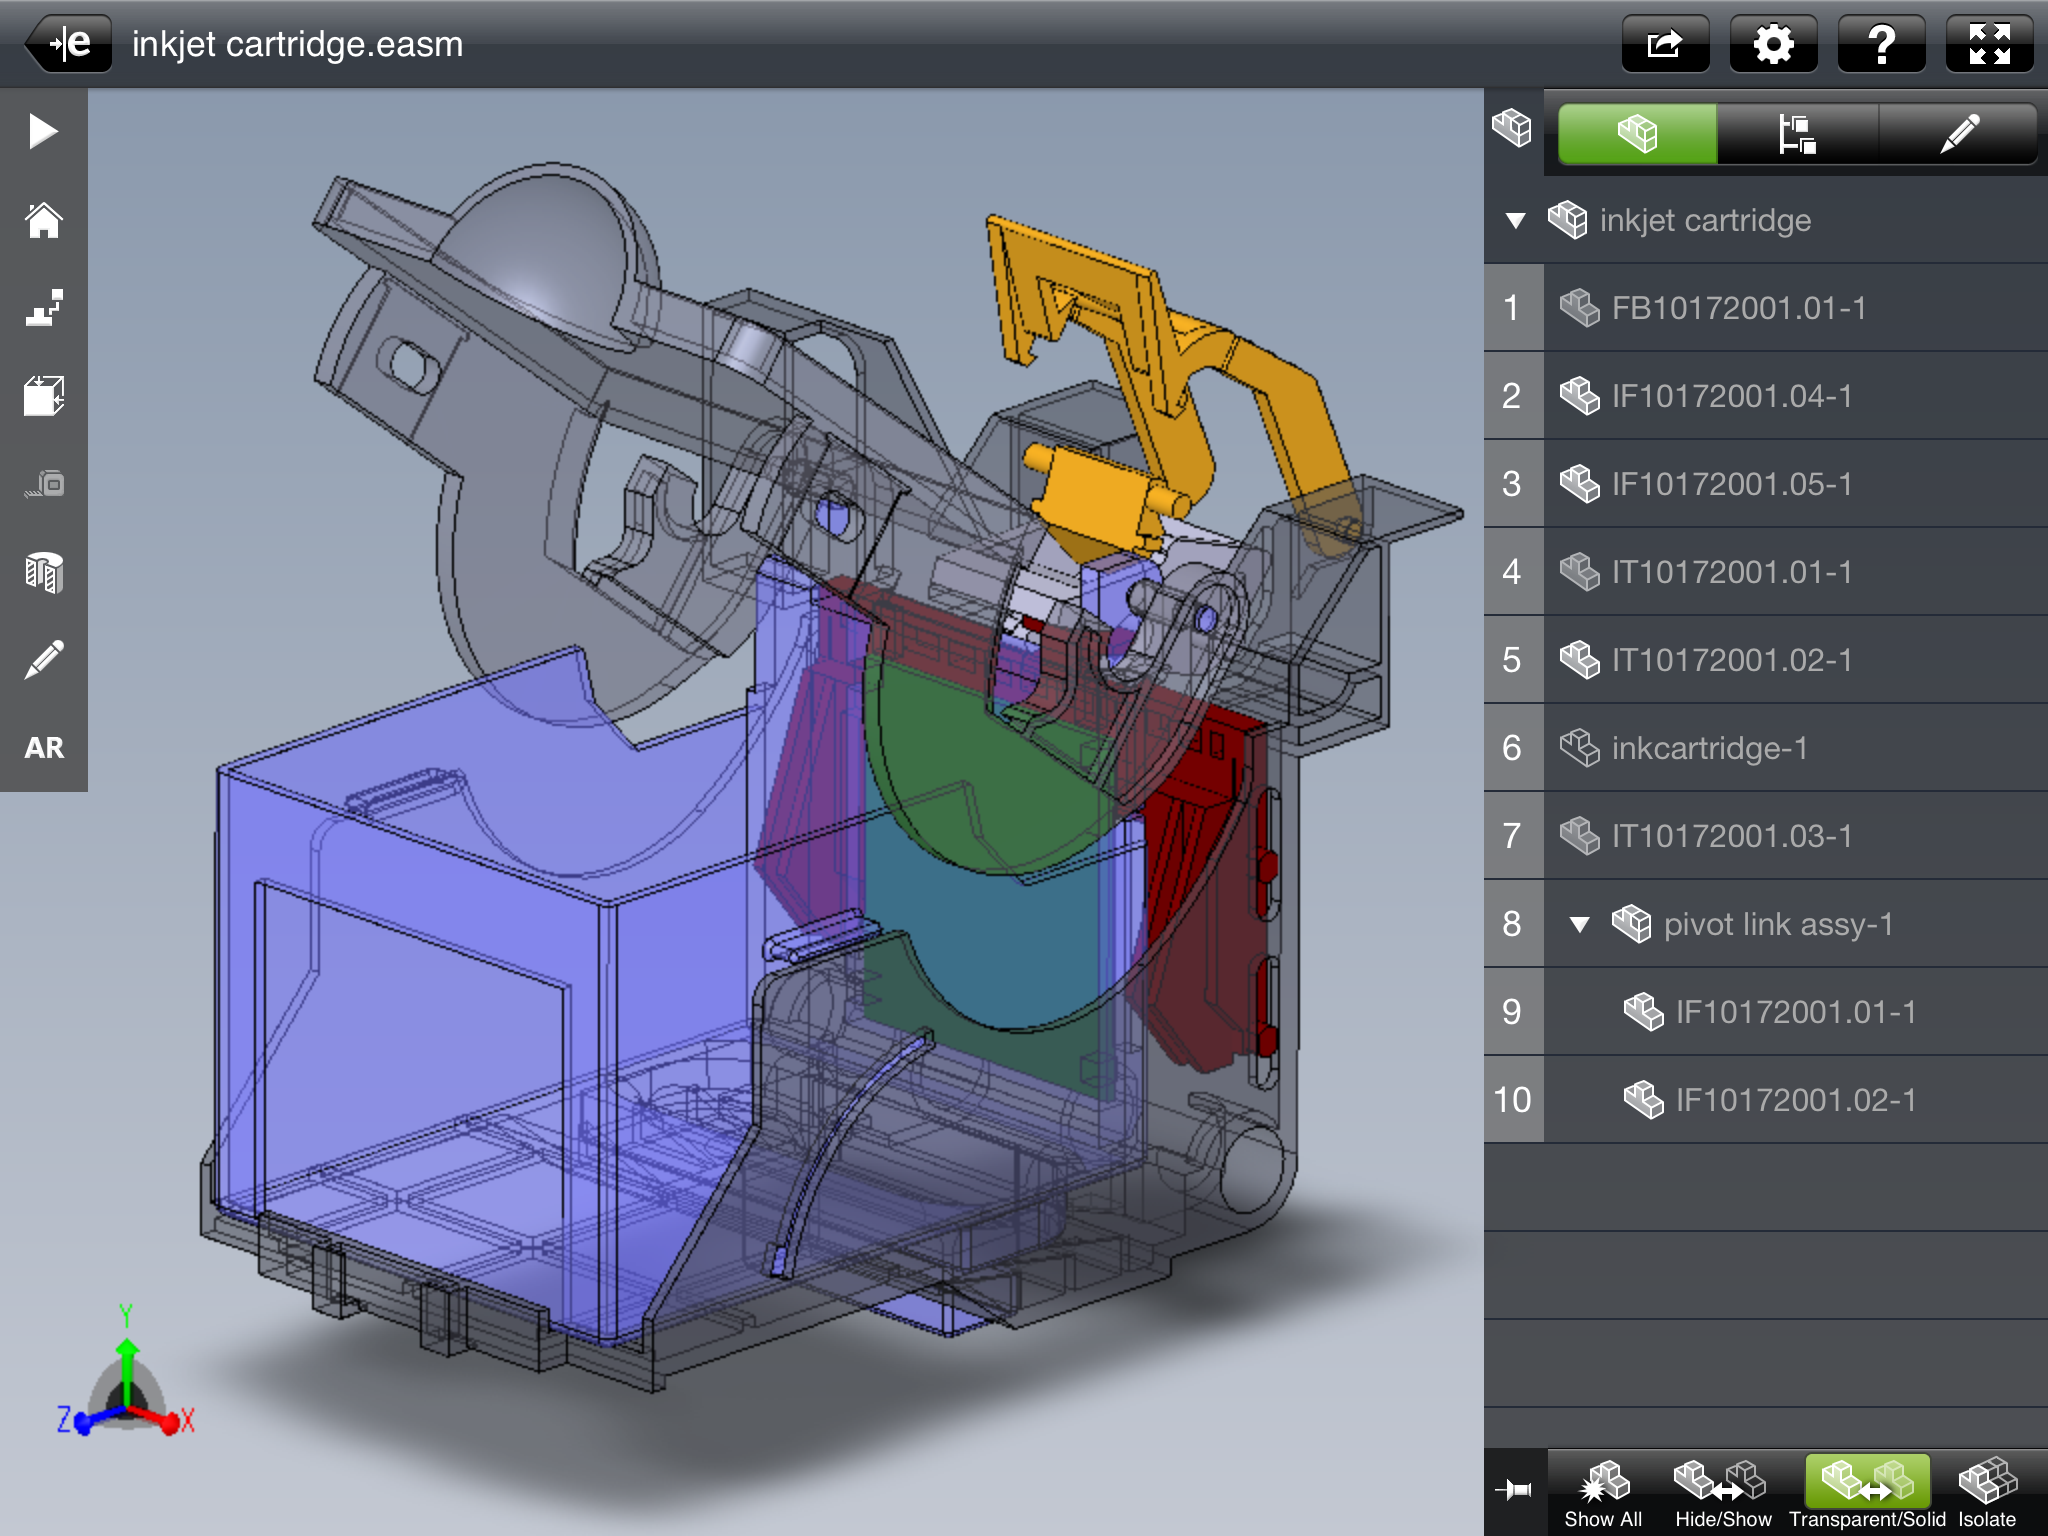Open help question mark
Screen dimensions: 2048x1536
pyautogui.click(x=1881, y=44)
